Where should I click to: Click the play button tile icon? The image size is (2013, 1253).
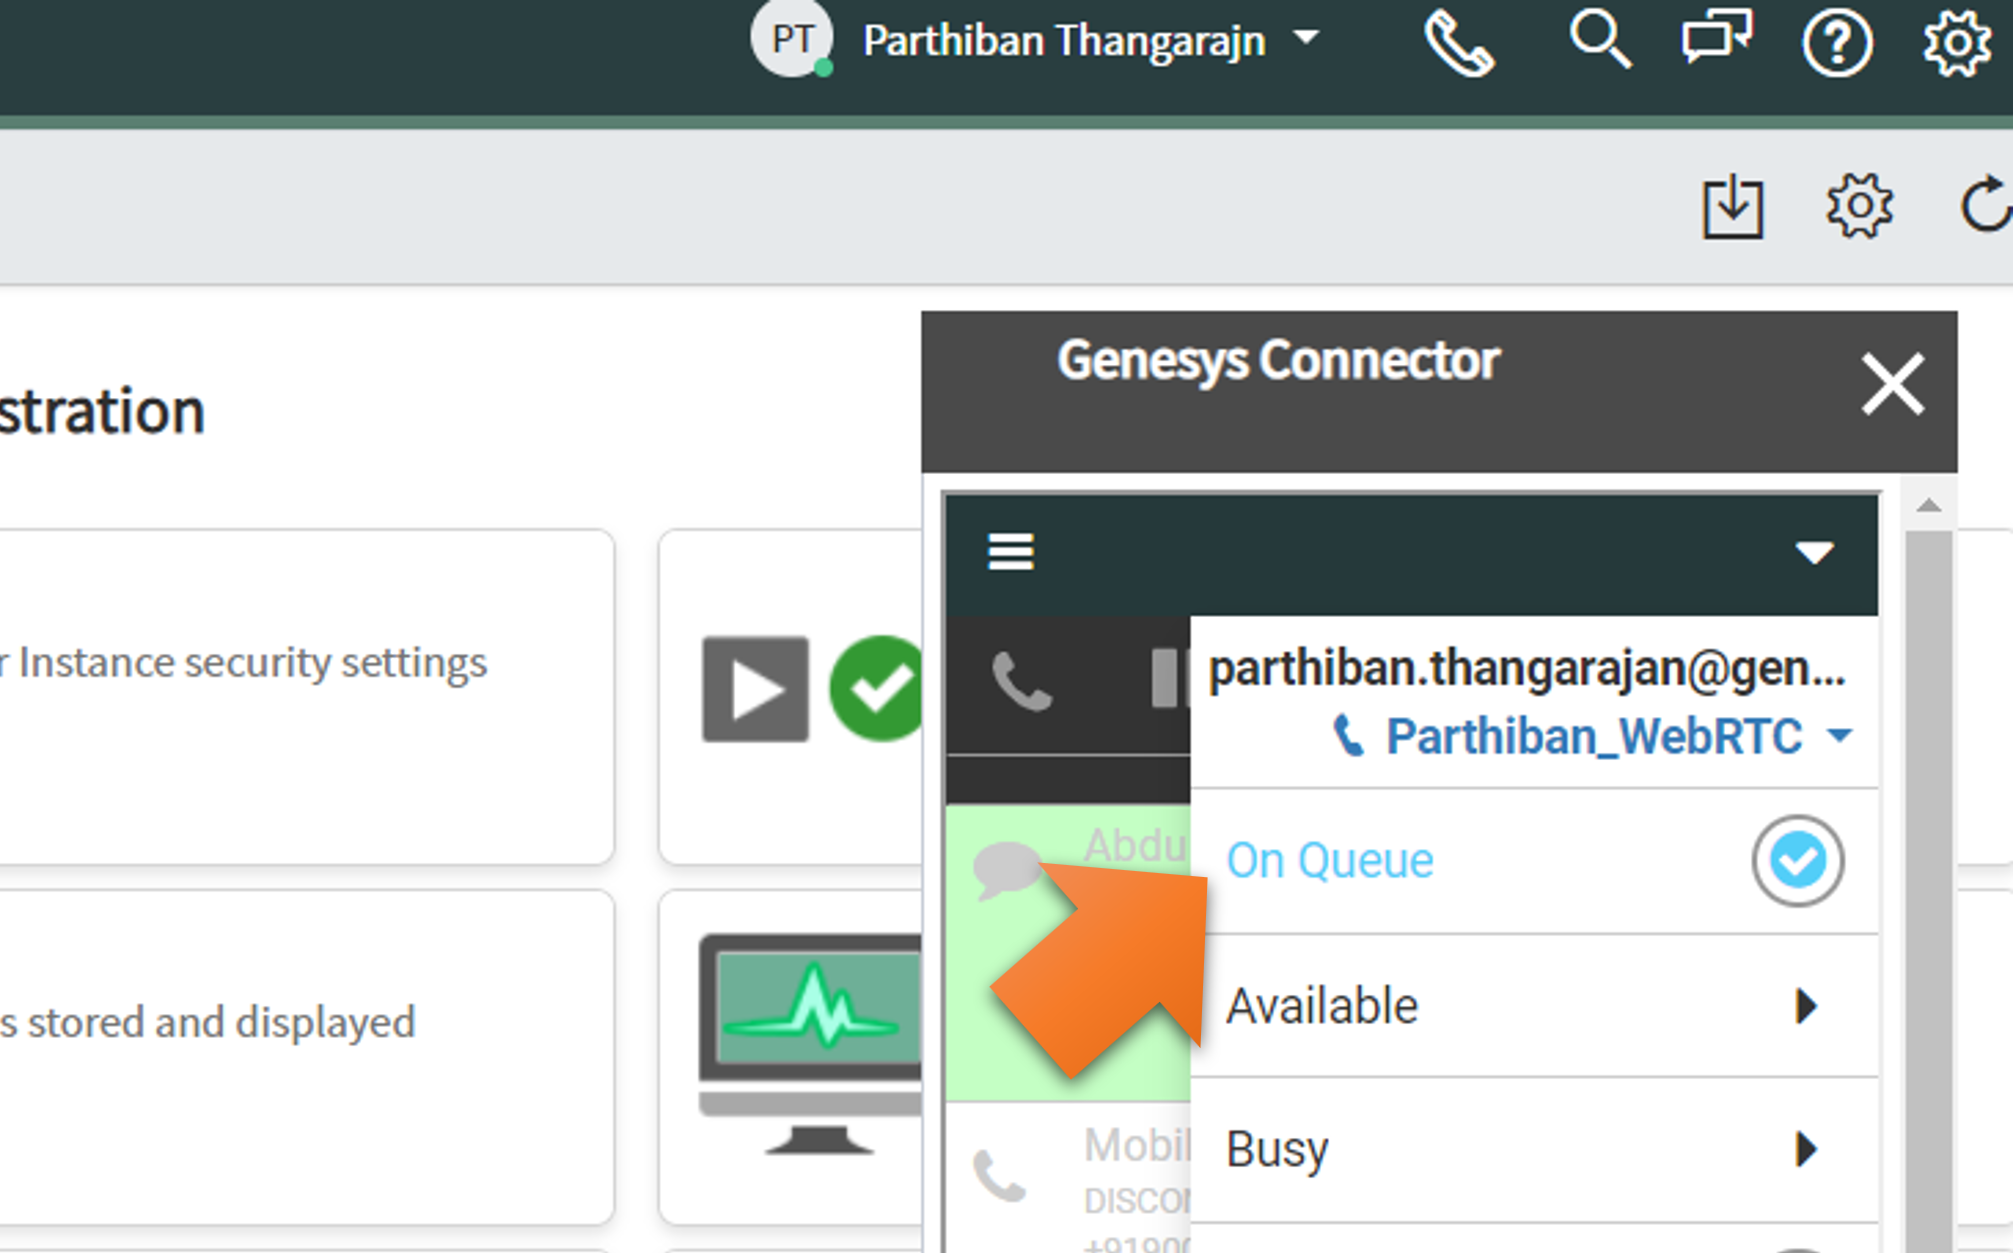pos(755,689)
